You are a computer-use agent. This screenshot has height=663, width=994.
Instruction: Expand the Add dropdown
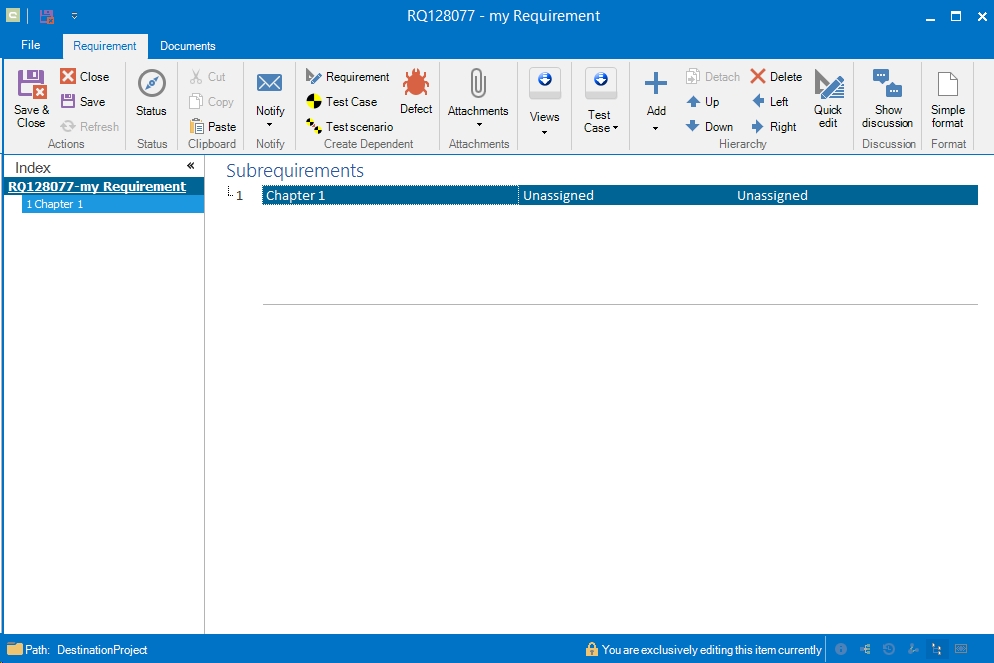[x=656, y=128]
